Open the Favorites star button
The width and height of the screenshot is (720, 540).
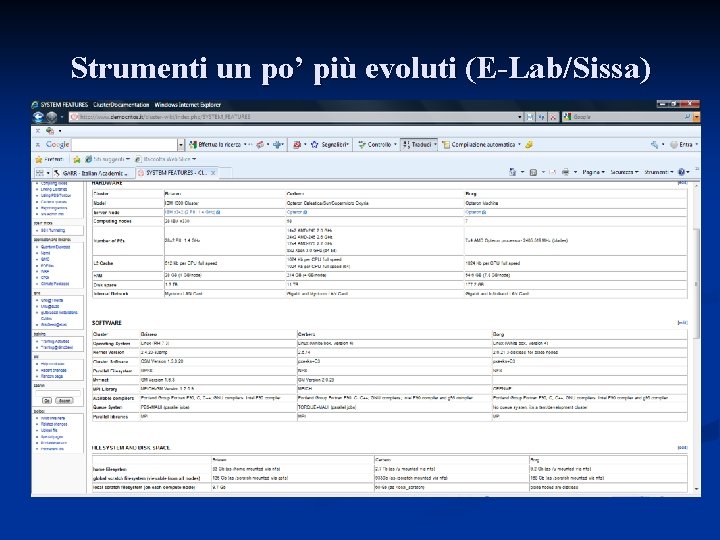49,159
